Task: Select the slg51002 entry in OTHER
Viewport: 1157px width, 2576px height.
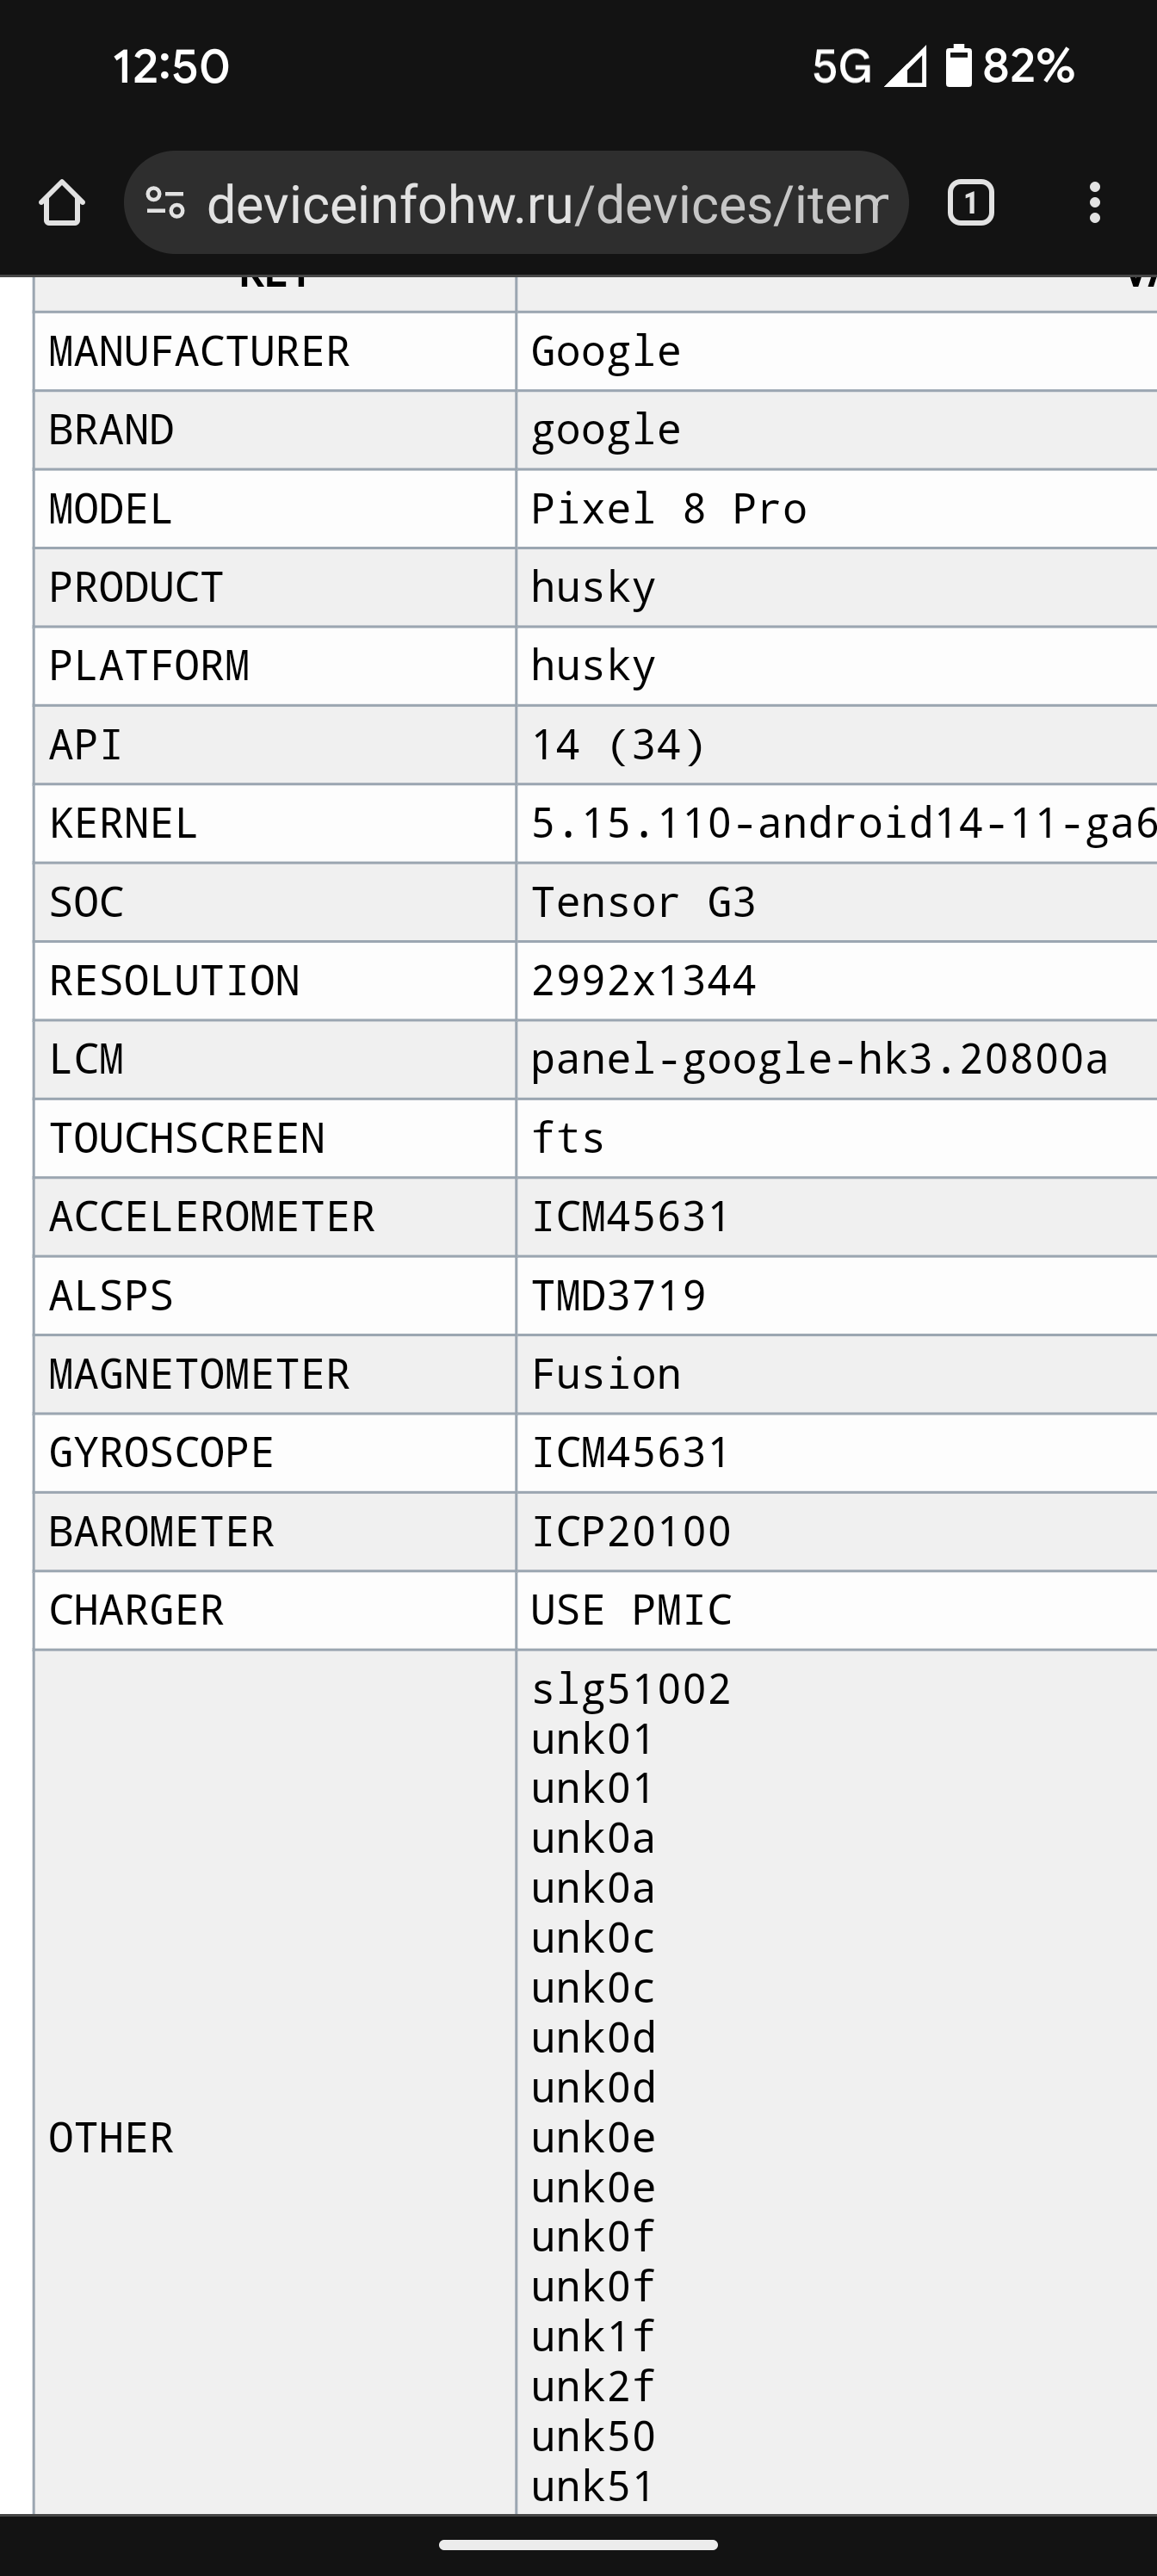Action: coord(631,1690)
